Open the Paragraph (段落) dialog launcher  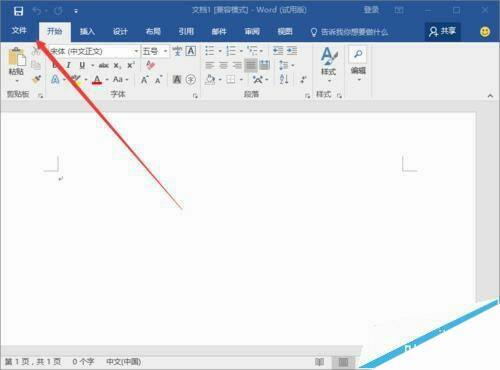[307, 96]
